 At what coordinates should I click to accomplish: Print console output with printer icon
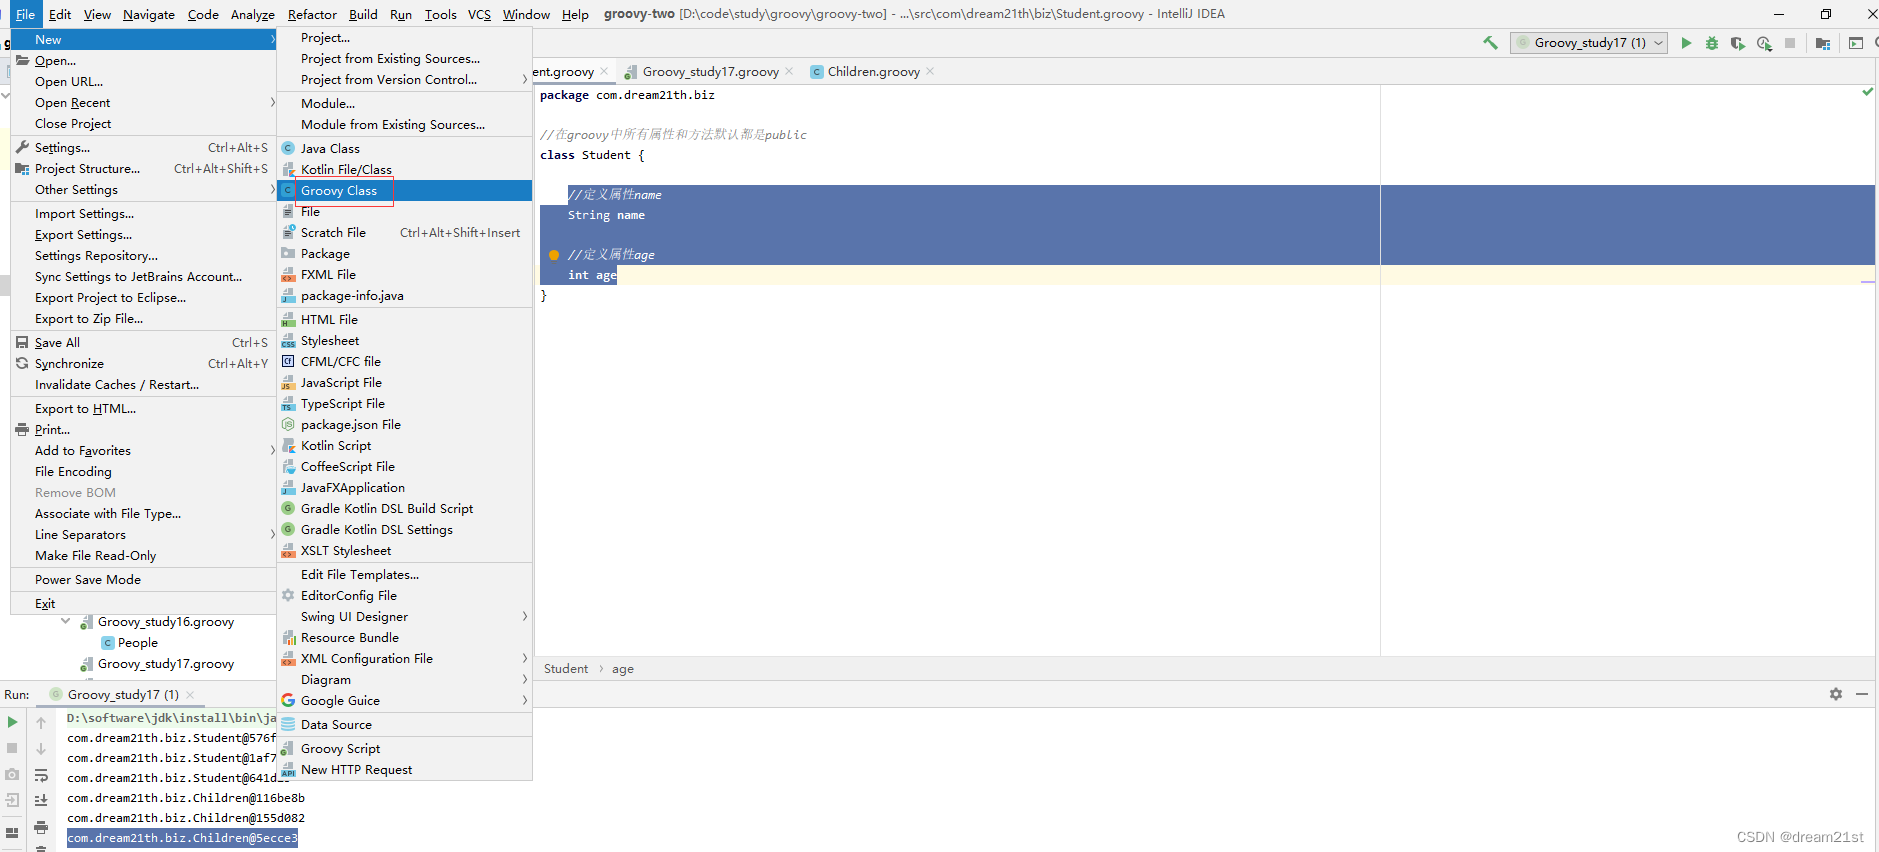tap(41, 827)
